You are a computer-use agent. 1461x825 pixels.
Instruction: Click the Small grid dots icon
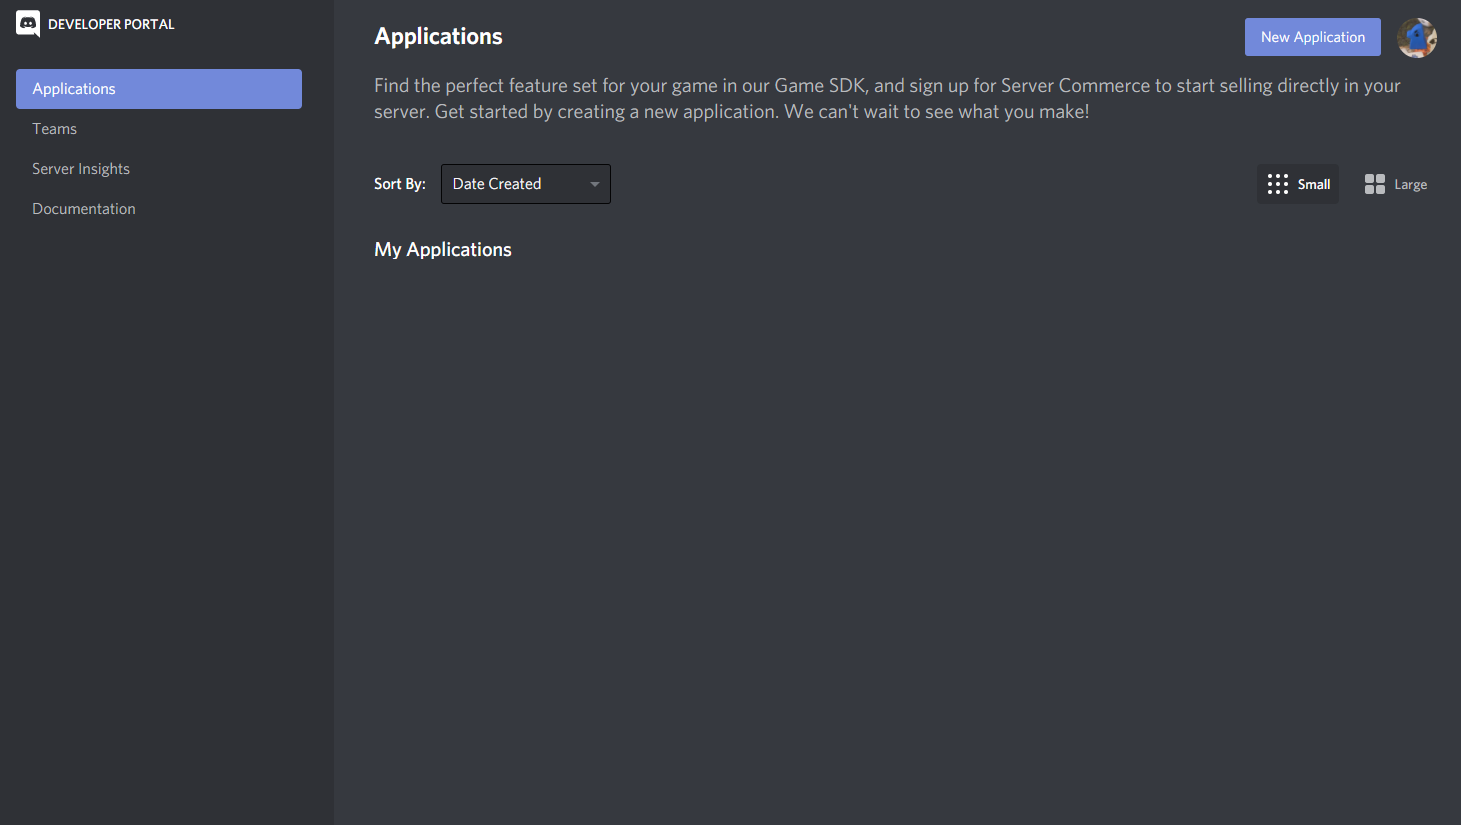point(1277,184)
